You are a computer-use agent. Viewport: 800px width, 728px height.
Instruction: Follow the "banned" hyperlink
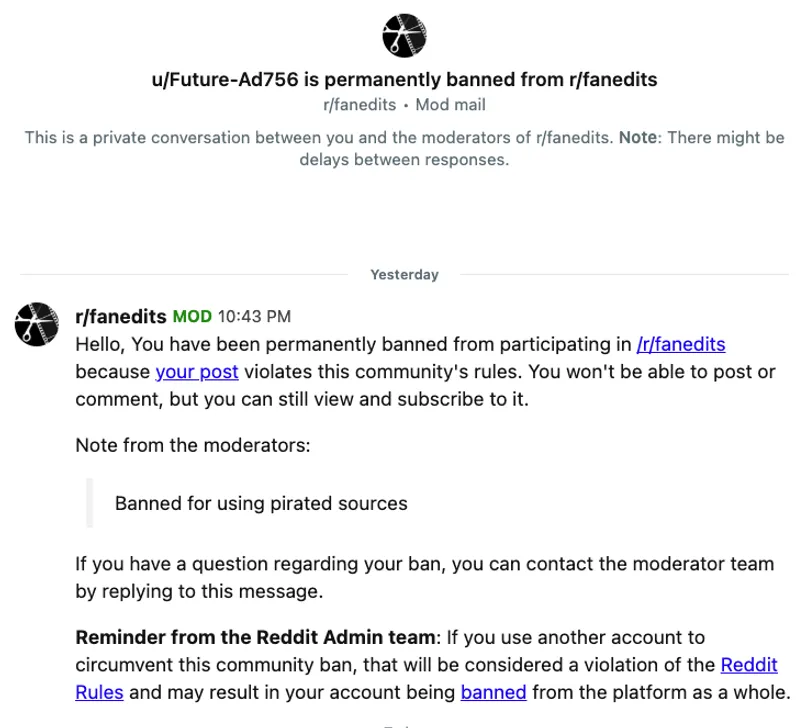click(493, 692)
